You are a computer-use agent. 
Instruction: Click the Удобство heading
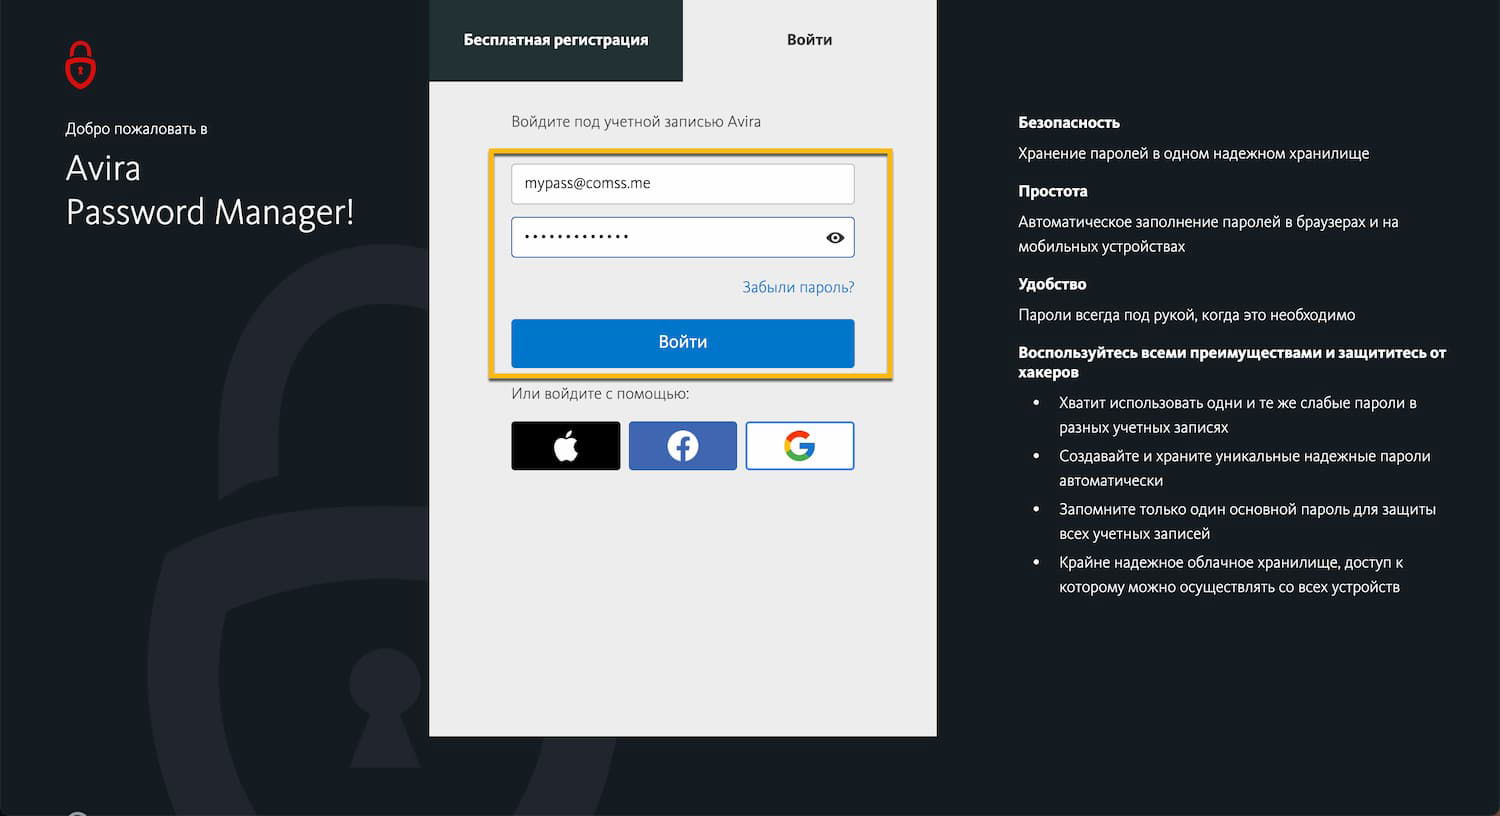tap(1052, 284)
